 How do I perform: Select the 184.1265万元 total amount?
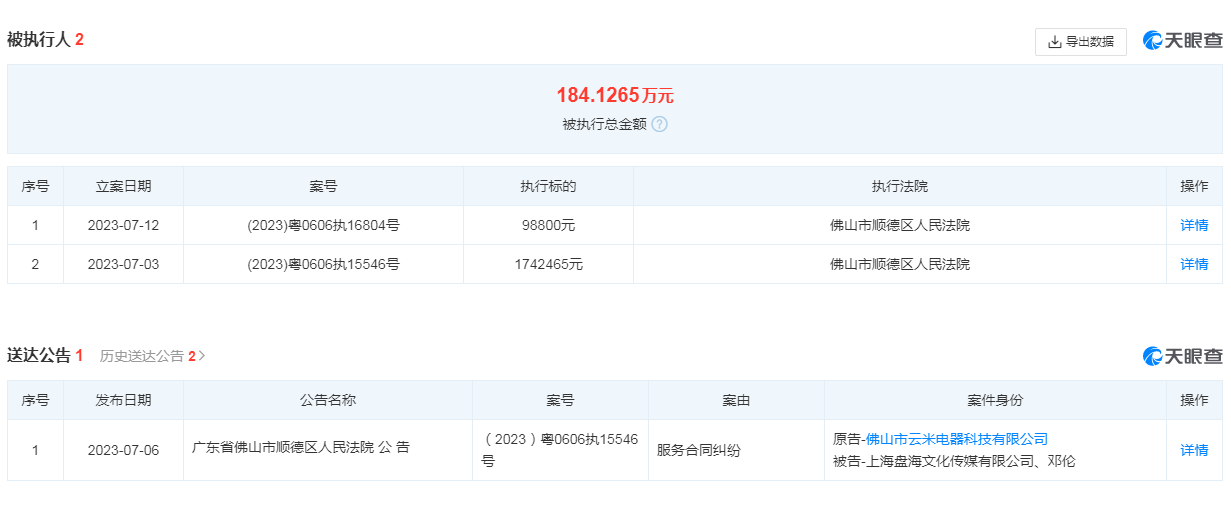tap(614, 96)
